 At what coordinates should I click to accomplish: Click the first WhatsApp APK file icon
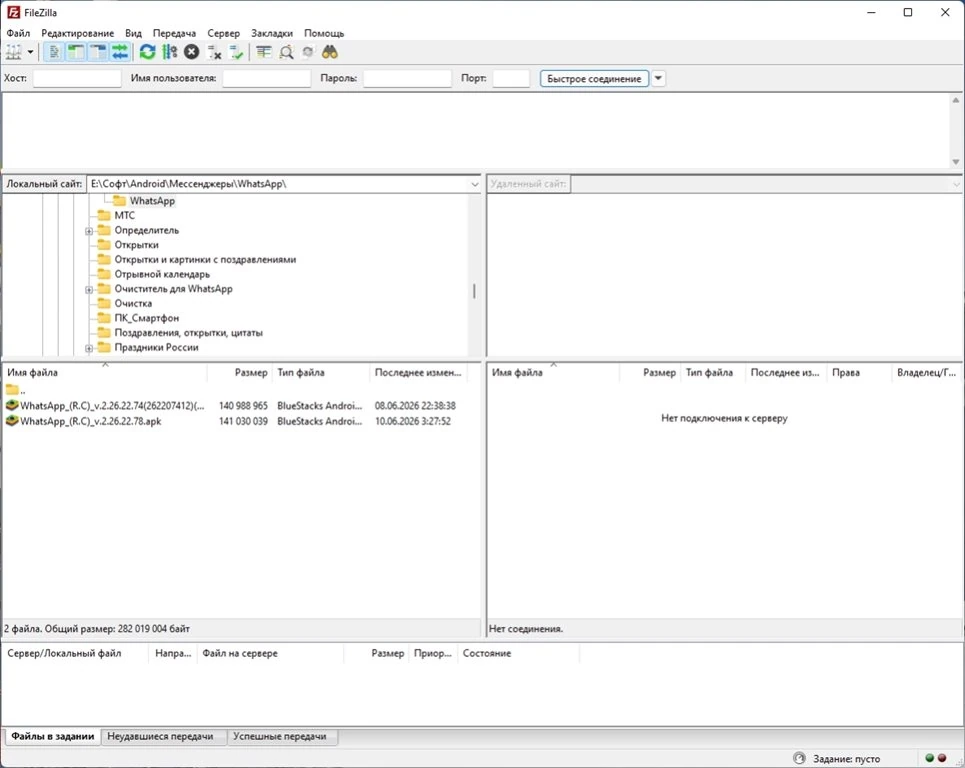12,405
